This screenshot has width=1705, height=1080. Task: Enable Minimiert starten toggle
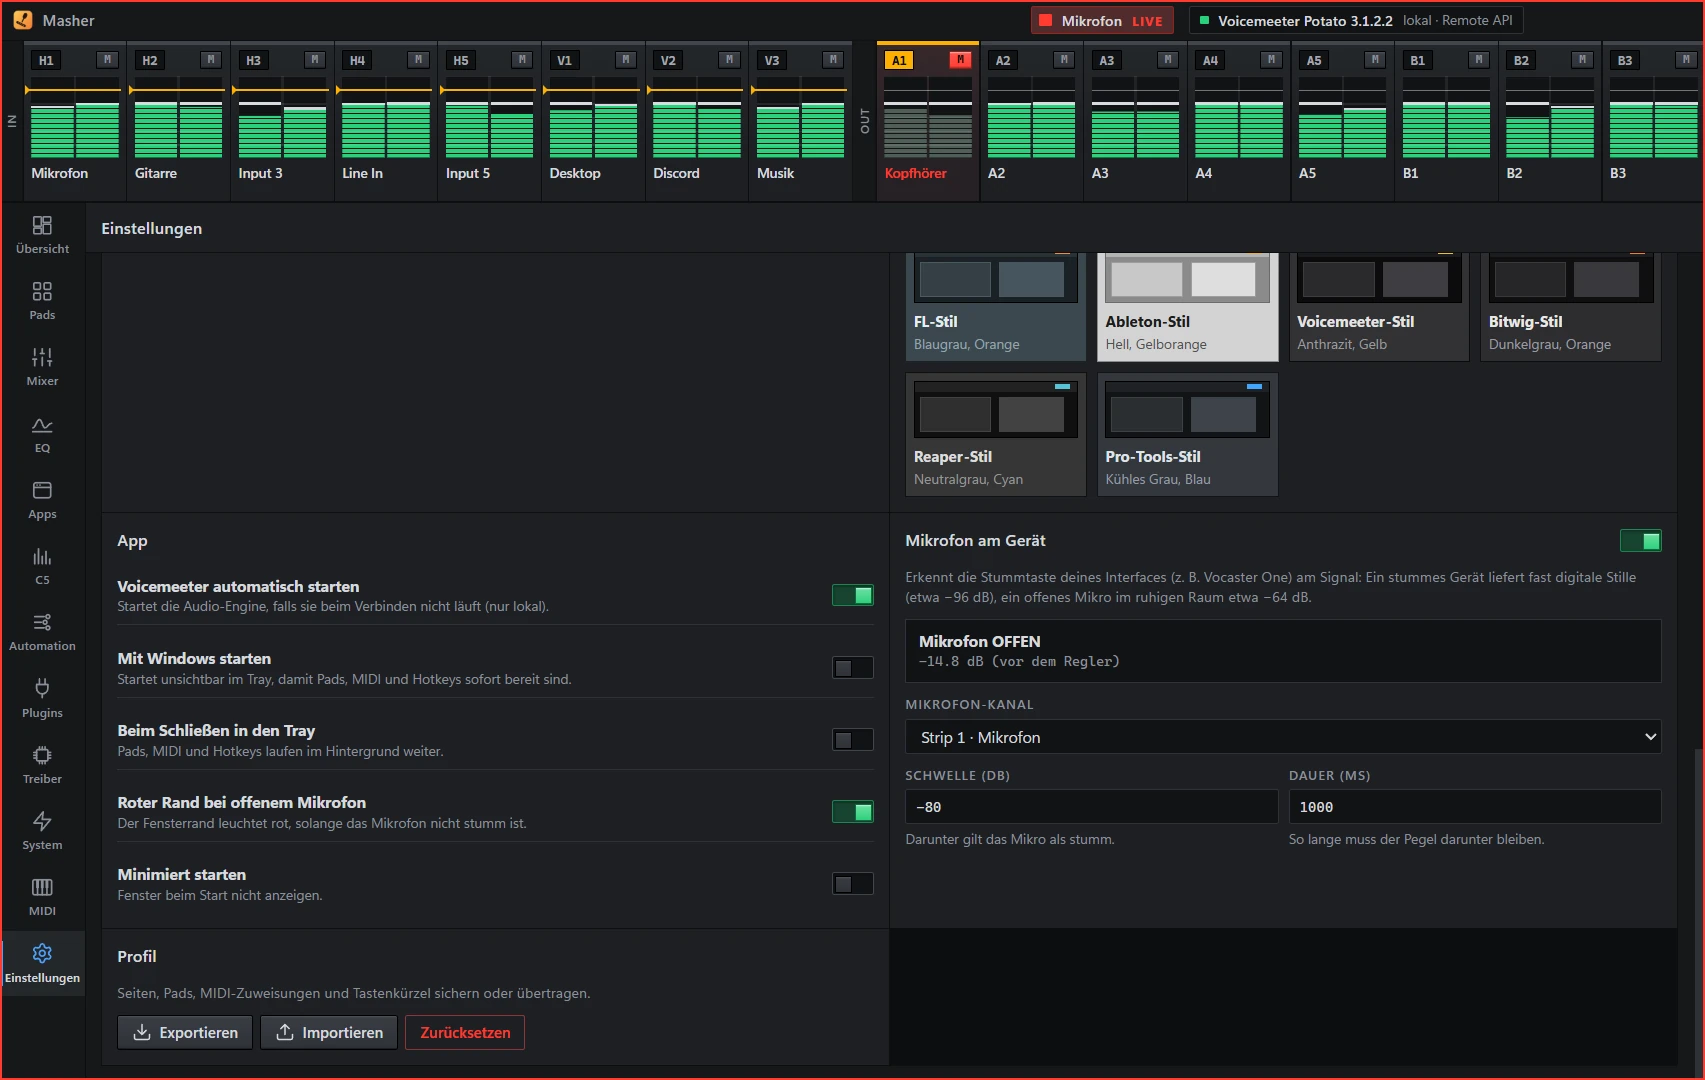(853, 884)
